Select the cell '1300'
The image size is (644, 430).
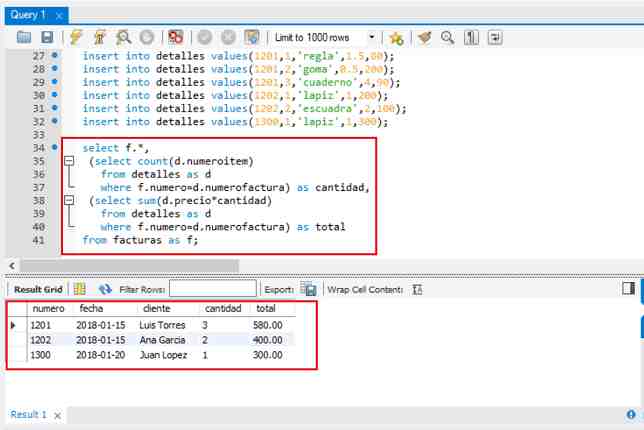pyautogui.click(x=41, y=355)
